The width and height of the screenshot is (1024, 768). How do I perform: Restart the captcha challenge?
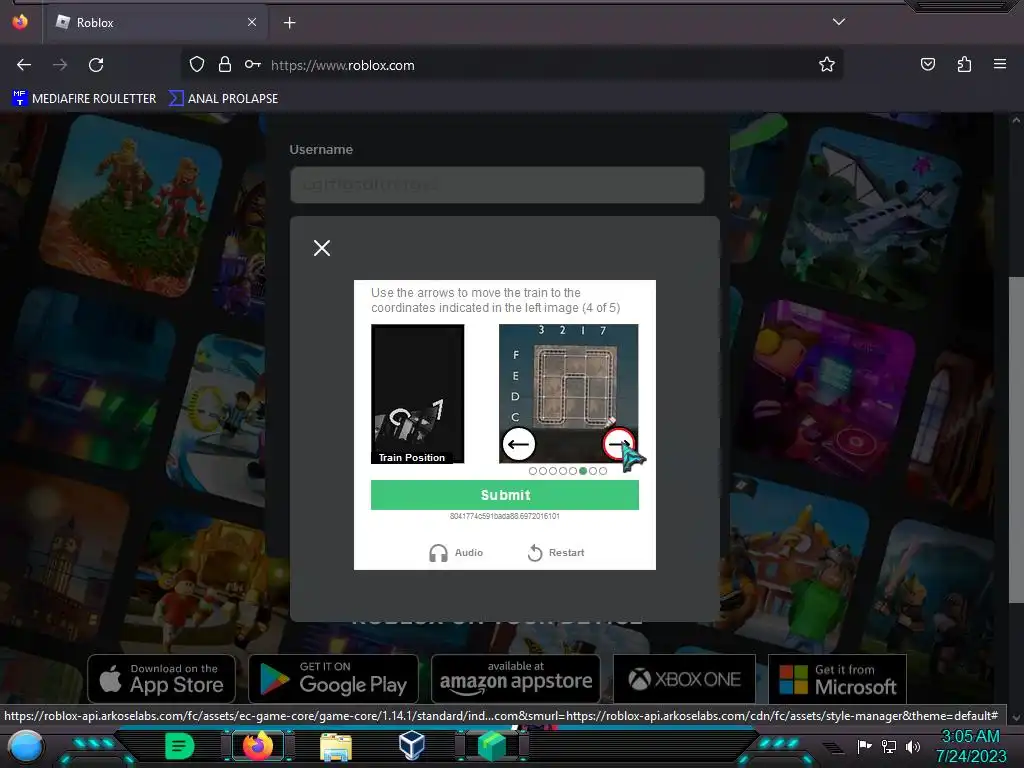[556, 552]
